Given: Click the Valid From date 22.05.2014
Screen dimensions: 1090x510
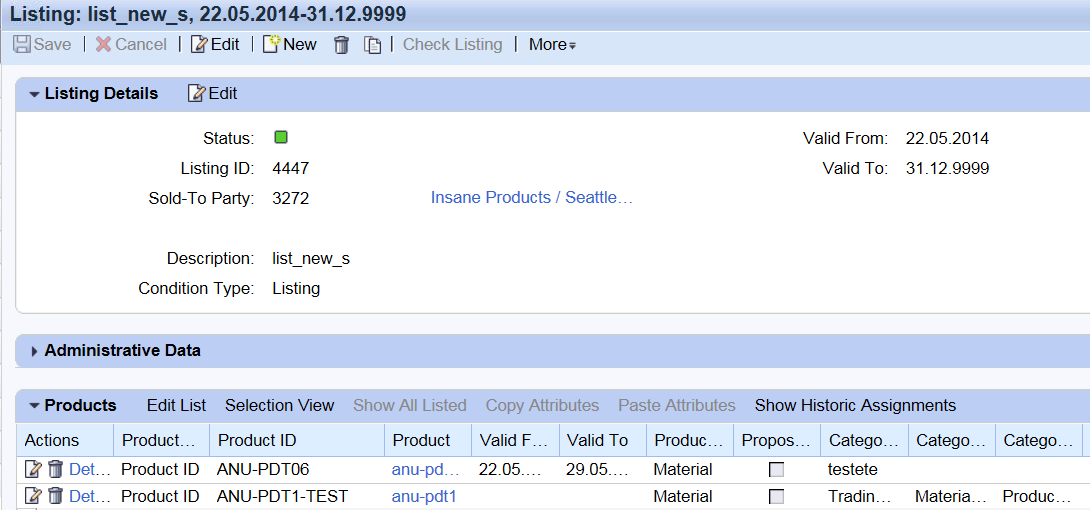Looking at the screenshot, I should click(x=947, y=138).
